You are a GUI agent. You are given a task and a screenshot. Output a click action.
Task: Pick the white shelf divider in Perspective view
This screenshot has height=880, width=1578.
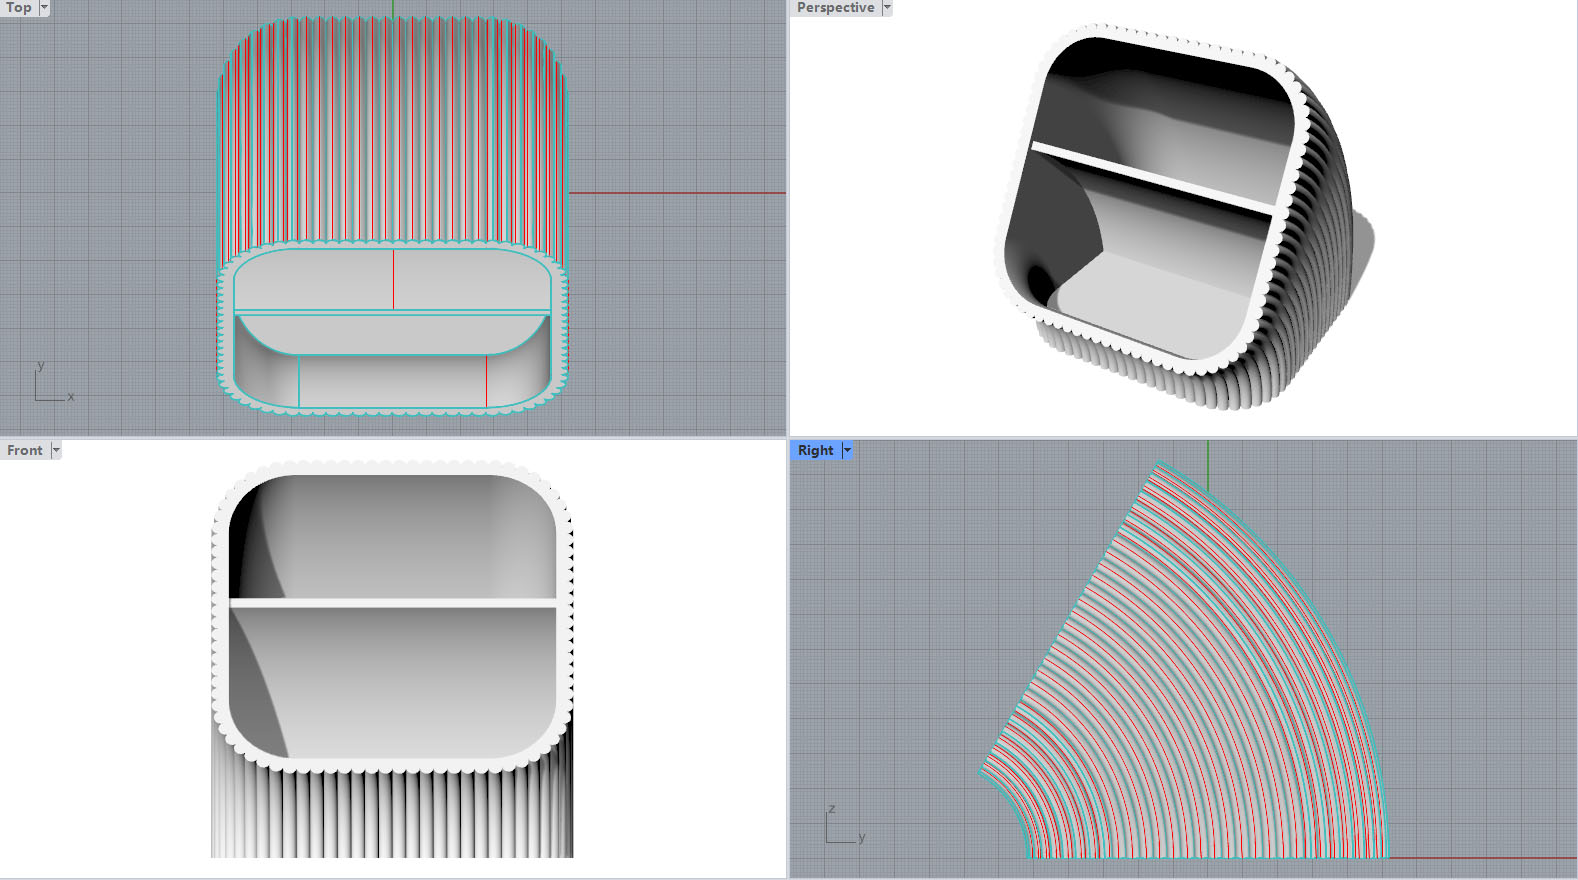pos(1152,176)
